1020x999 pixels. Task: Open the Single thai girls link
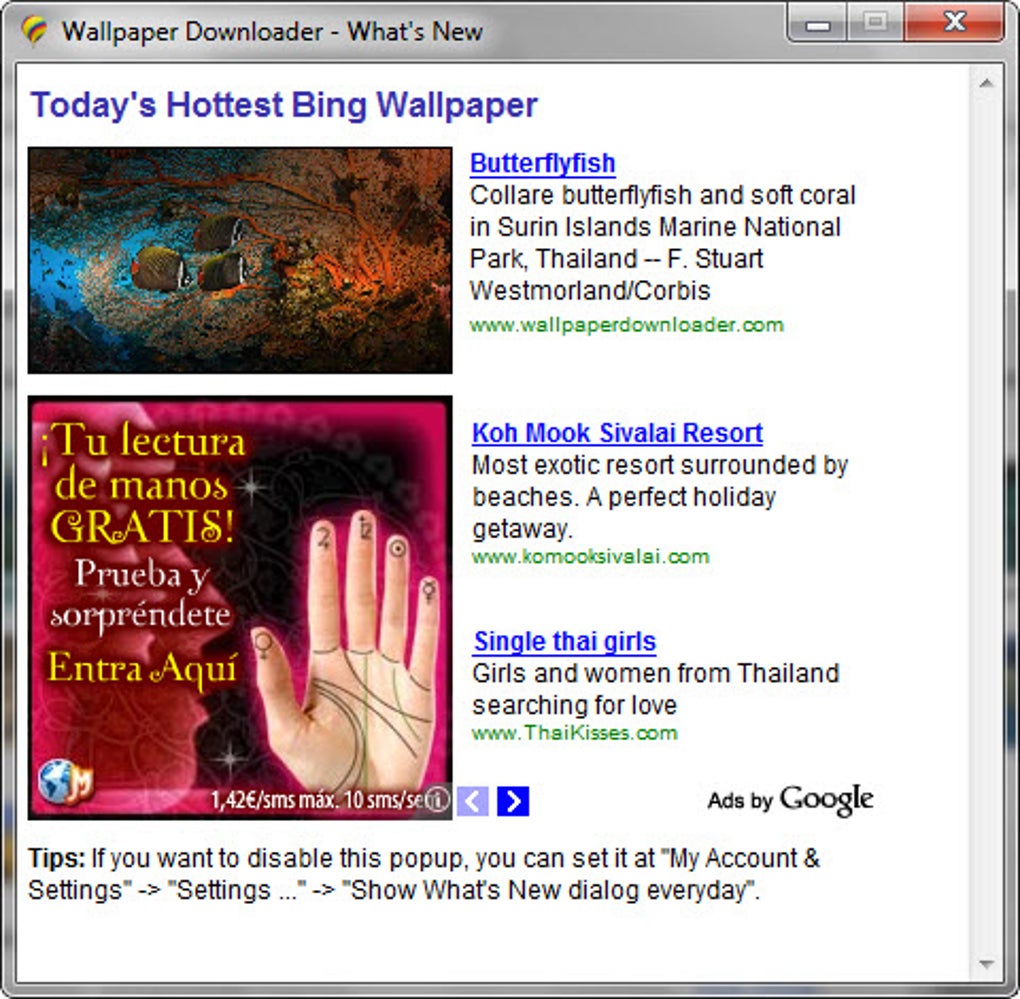[565, 641]
